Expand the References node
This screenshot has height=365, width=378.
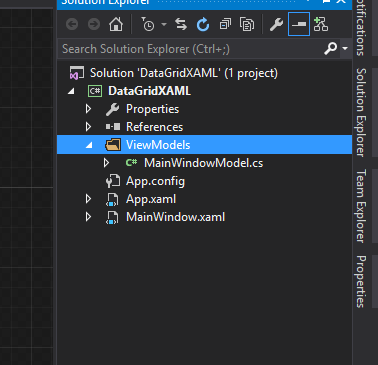(x=88, y=127)
